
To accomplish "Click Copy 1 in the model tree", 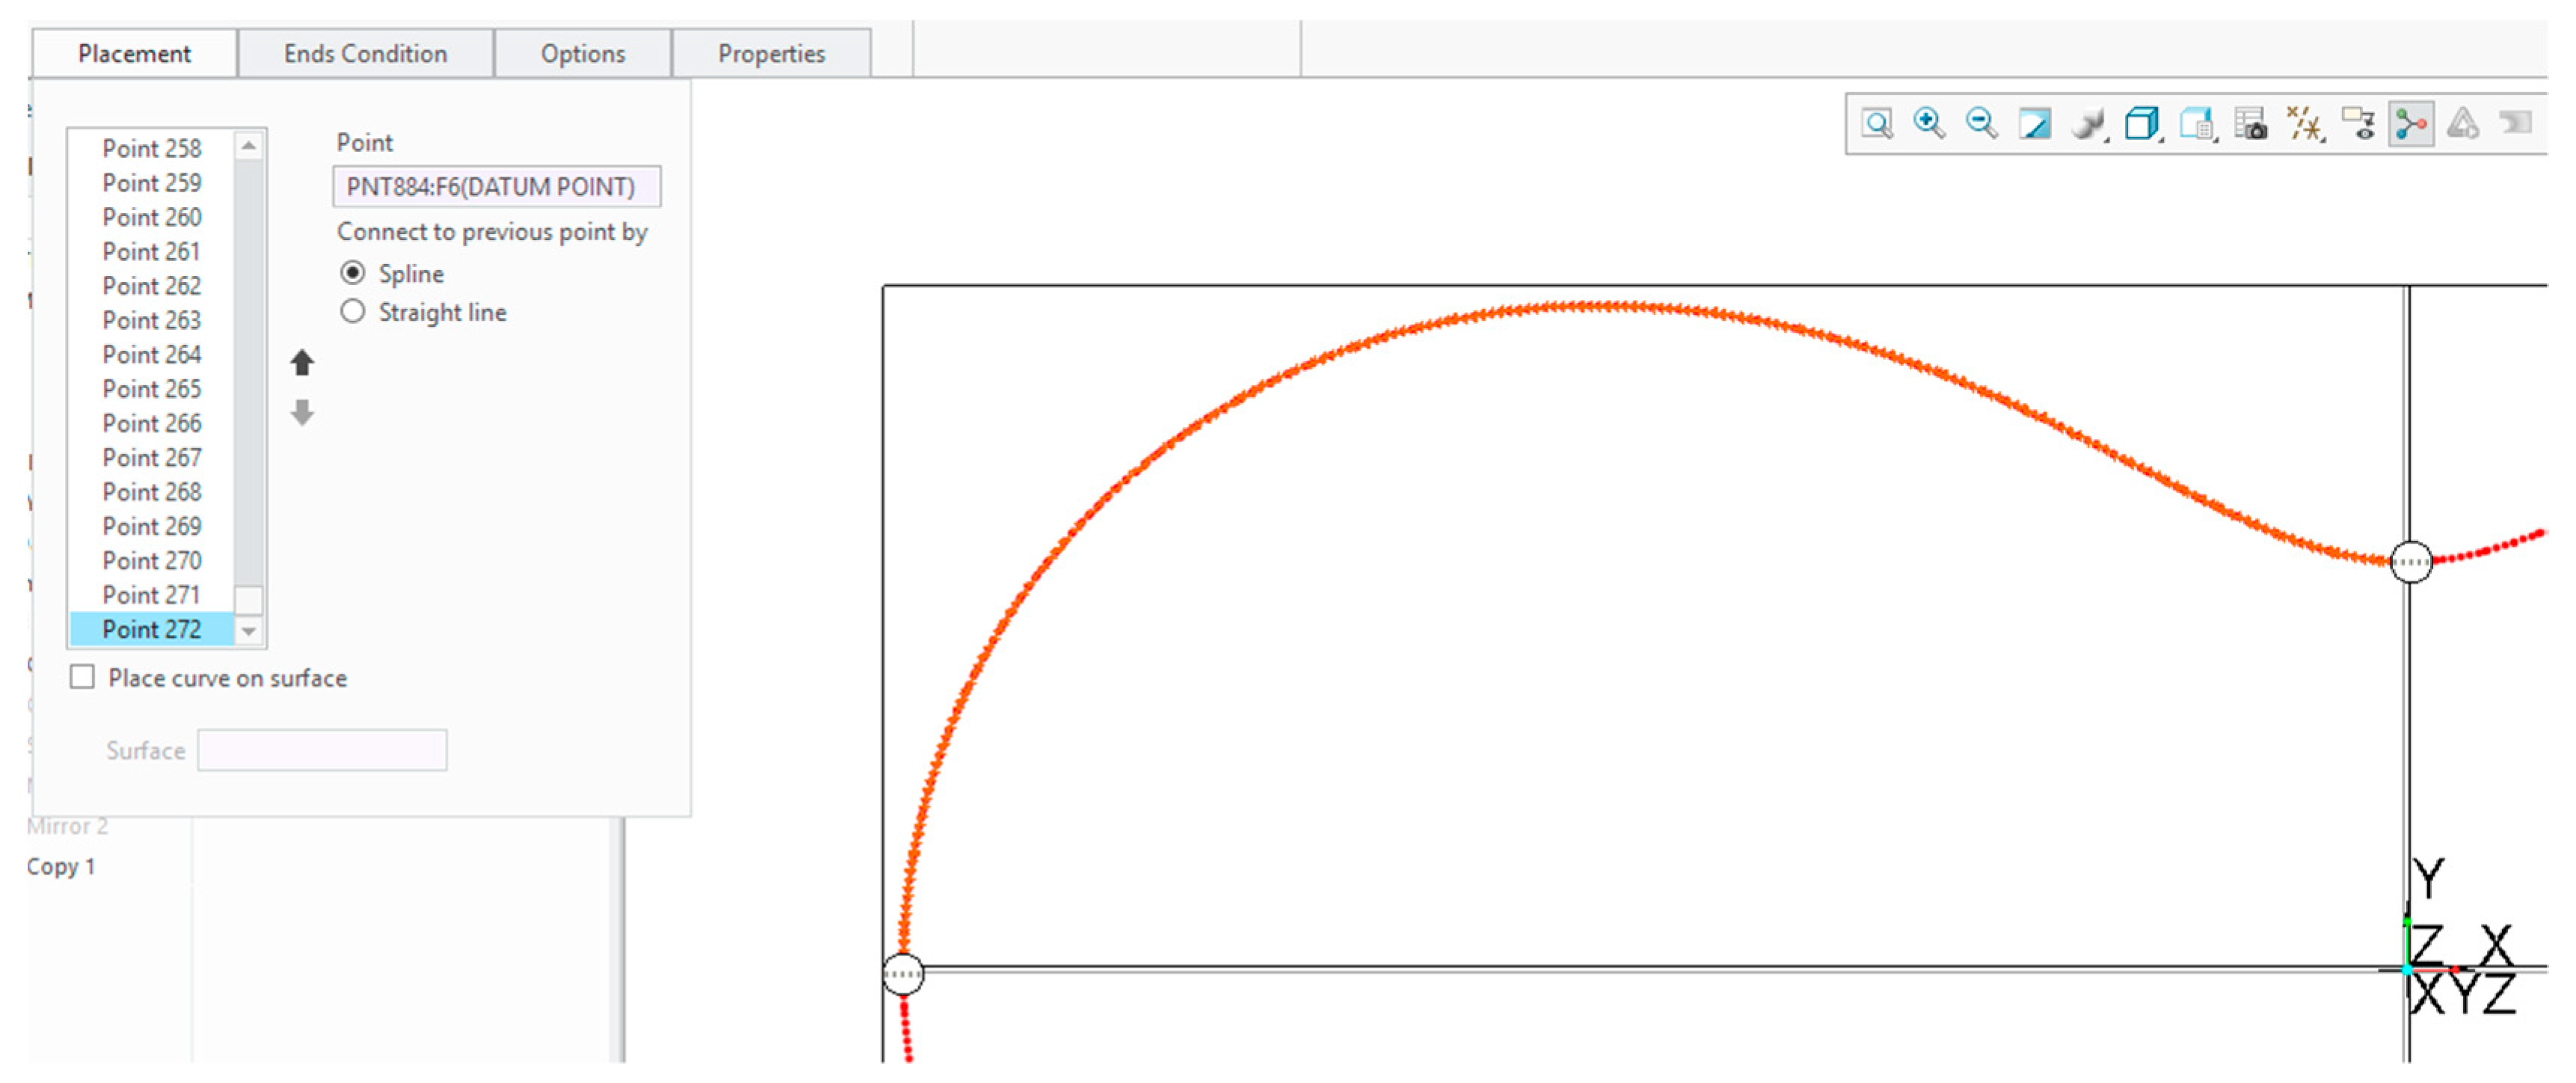I will (61, 866).
